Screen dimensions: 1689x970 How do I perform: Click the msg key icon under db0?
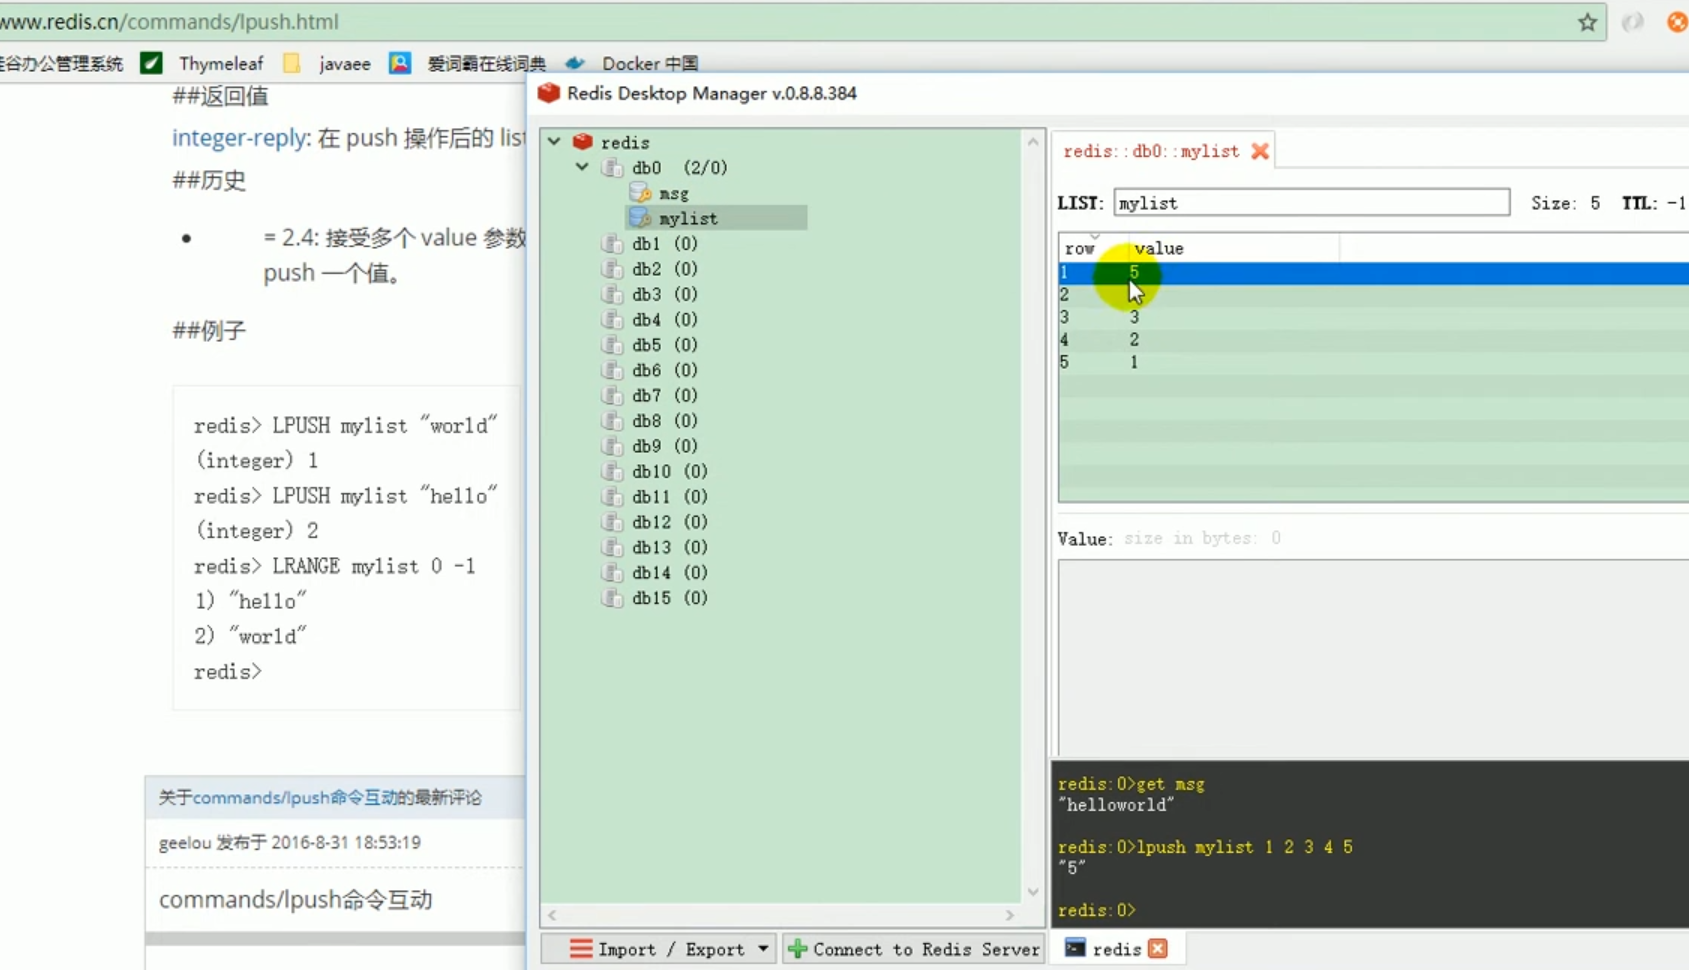tap(643, 192)
